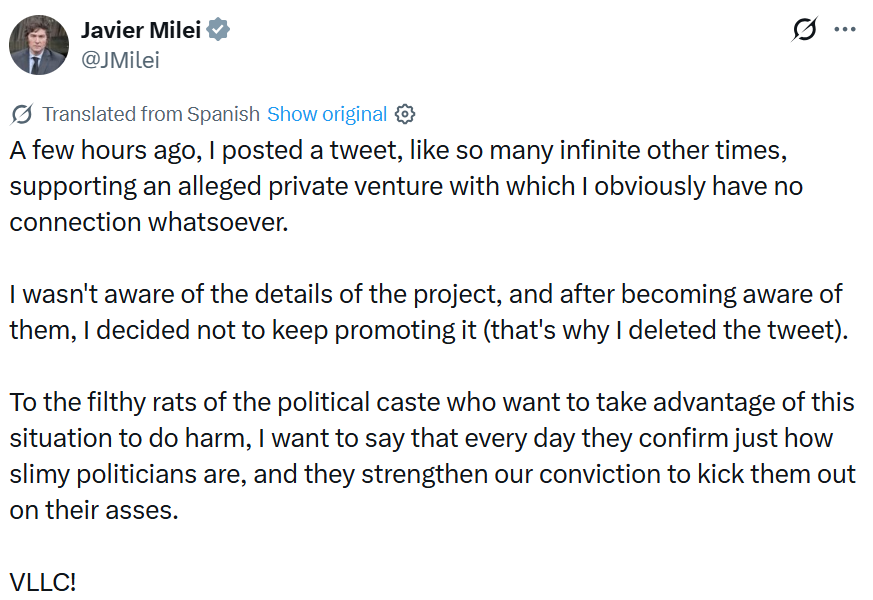This screenshot has height=600, width=873.
Task: Click the paragraph starting "A few hours ago"
Action: (x=400, y=186)
